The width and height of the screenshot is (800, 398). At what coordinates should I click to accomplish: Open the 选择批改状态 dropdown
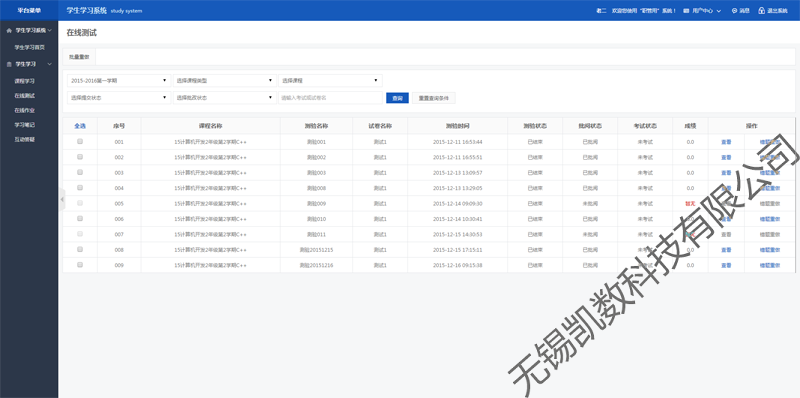point(224,97)
